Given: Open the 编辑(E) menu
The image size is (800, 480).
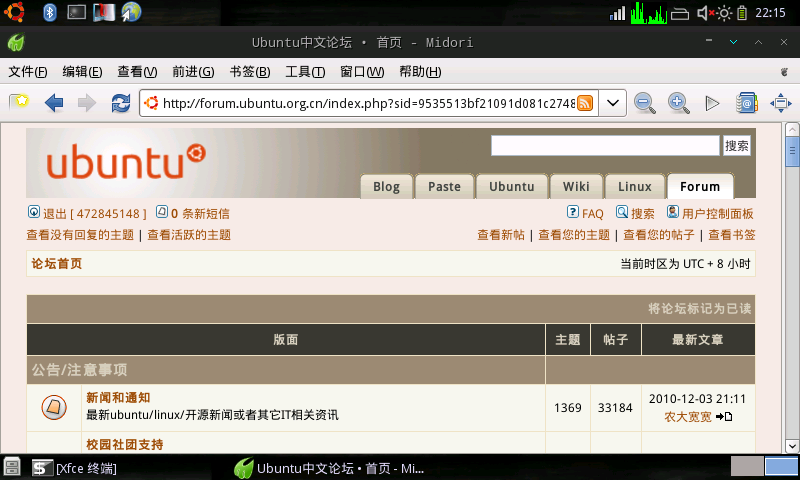Looking at the screenshot, I should (82, 72).
